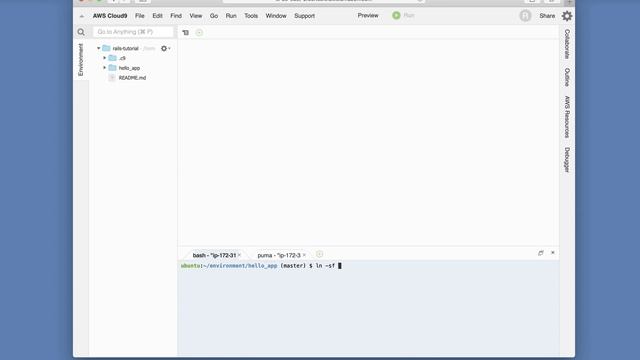Expand the .c9 folder
This screenshot has height=360, width=640.
point(104,58)
